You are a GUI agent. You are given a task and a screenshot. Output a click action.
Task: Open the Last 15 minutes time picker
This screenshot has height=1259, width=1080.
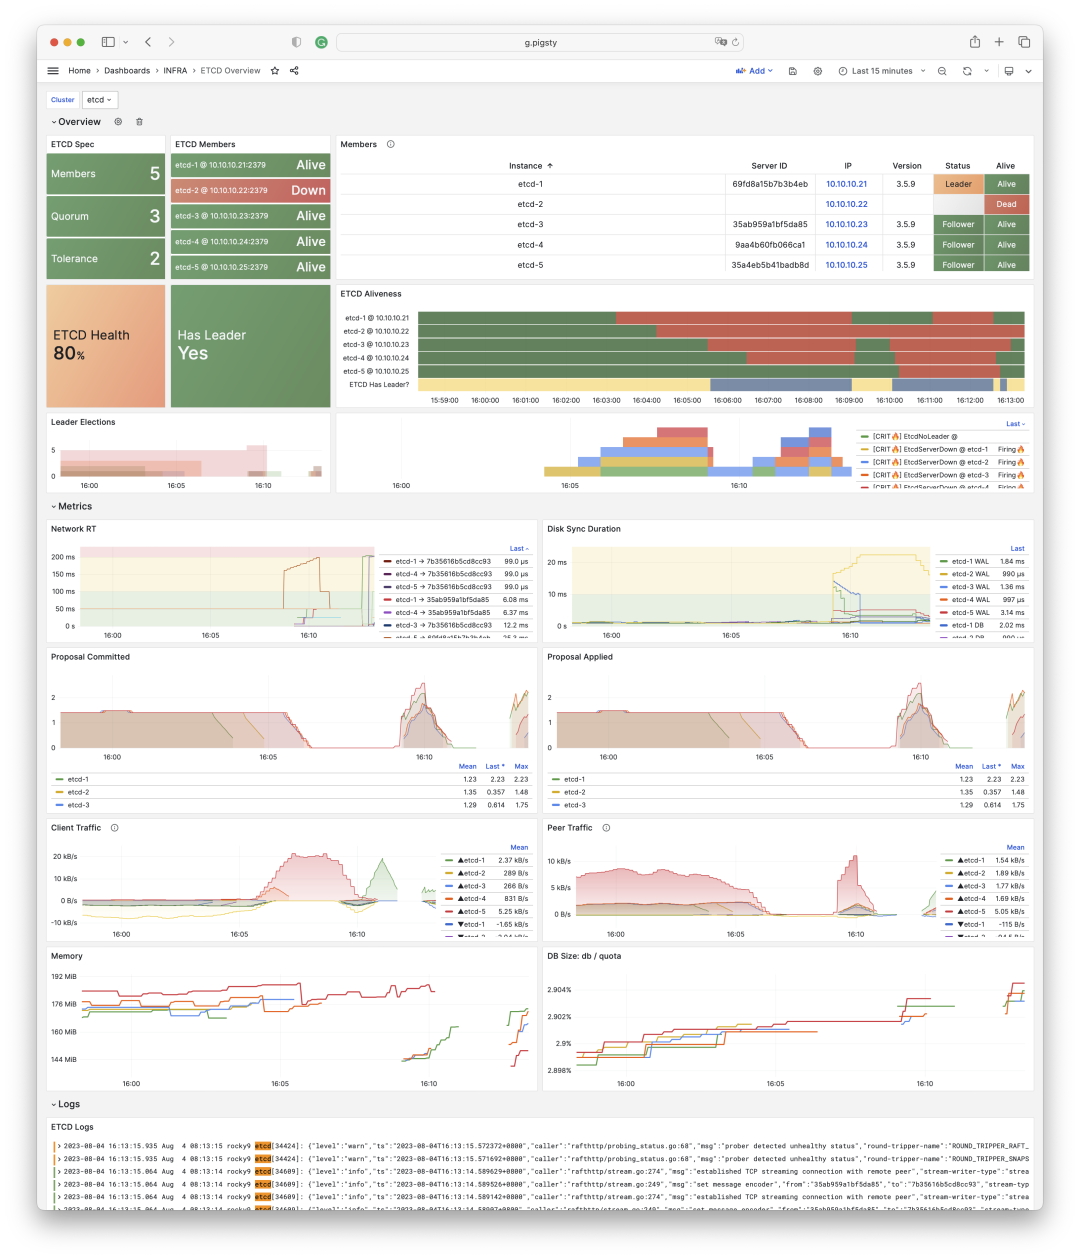click(881, 71)
